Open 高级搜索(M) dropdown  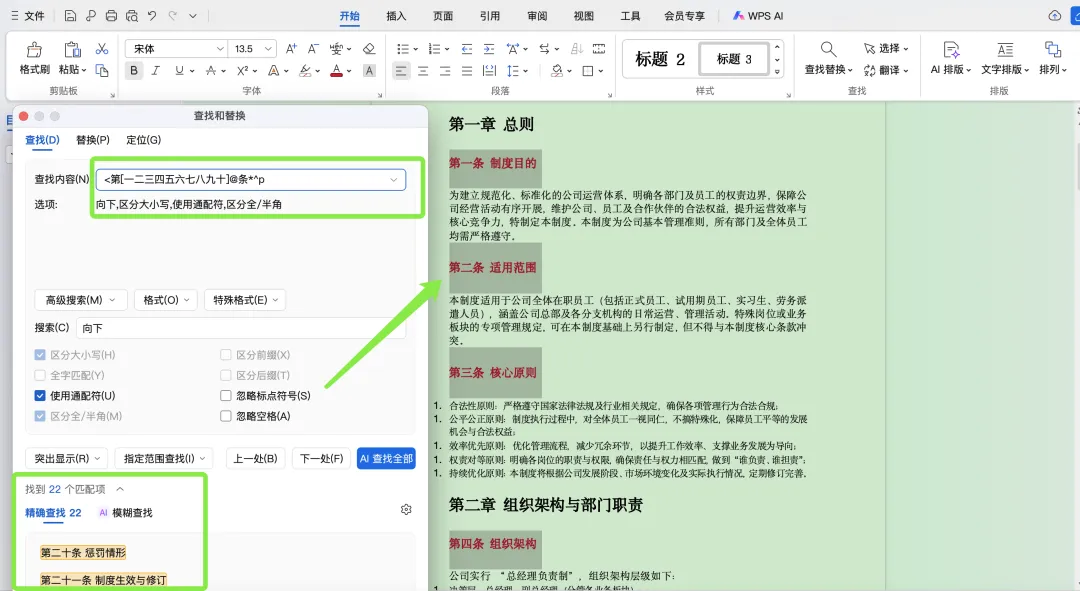(x=81, y=300)
